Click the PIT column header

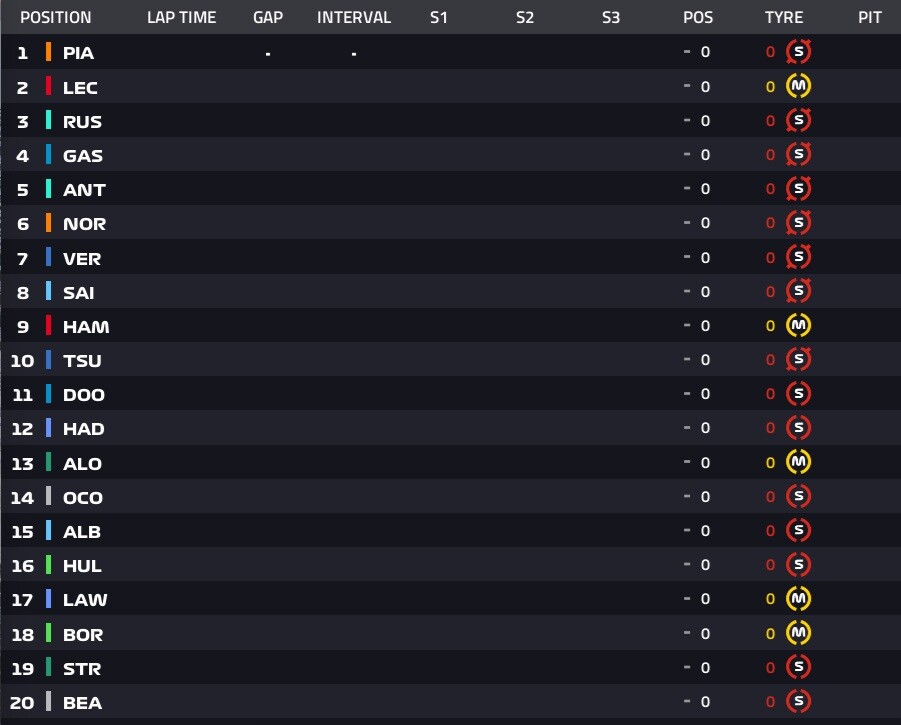click(x=869, y=17)
